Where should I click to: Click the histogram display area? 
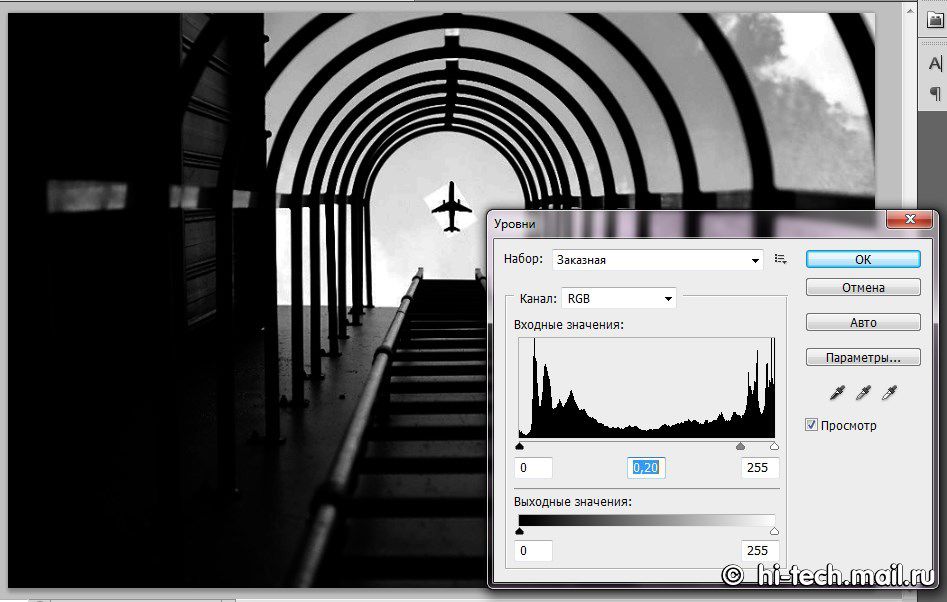tap(647, 388)
